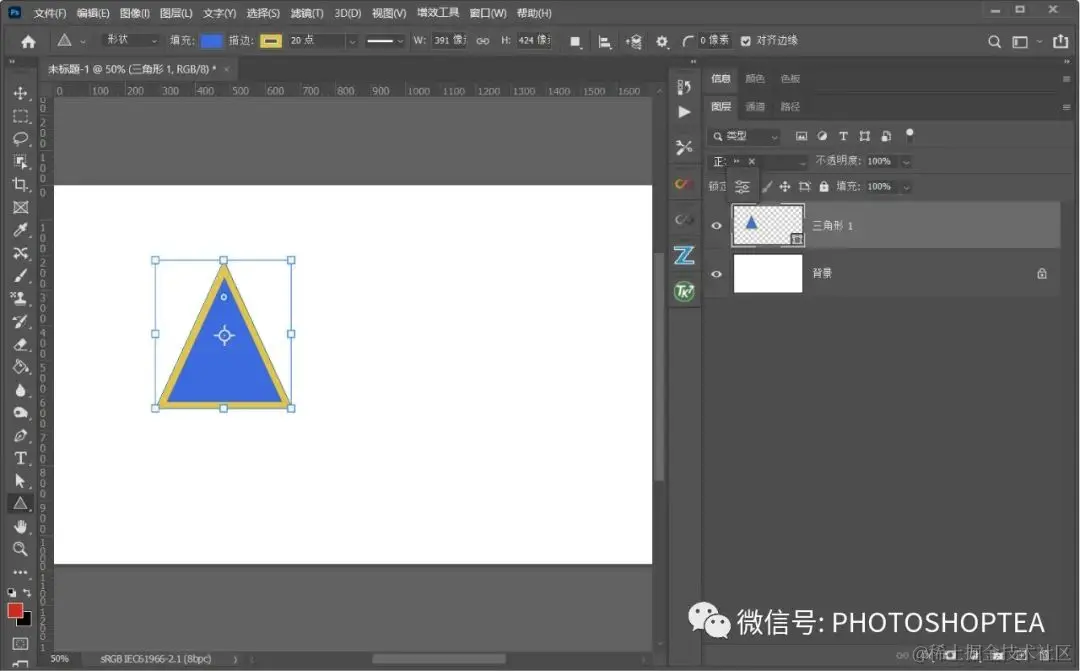The width and height of the screenshot is (1080, 671).
Task: Open the stroke line style dropdown
Action: point(385,41)
